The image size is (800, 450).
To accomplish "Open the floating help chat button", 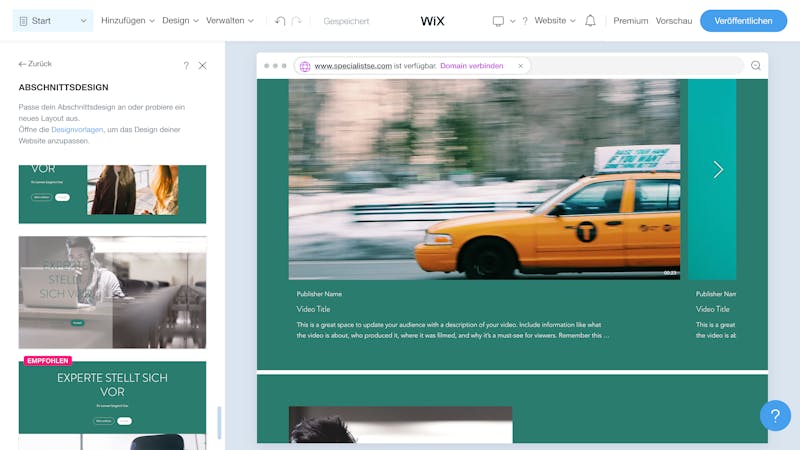I will click(775, 416).
